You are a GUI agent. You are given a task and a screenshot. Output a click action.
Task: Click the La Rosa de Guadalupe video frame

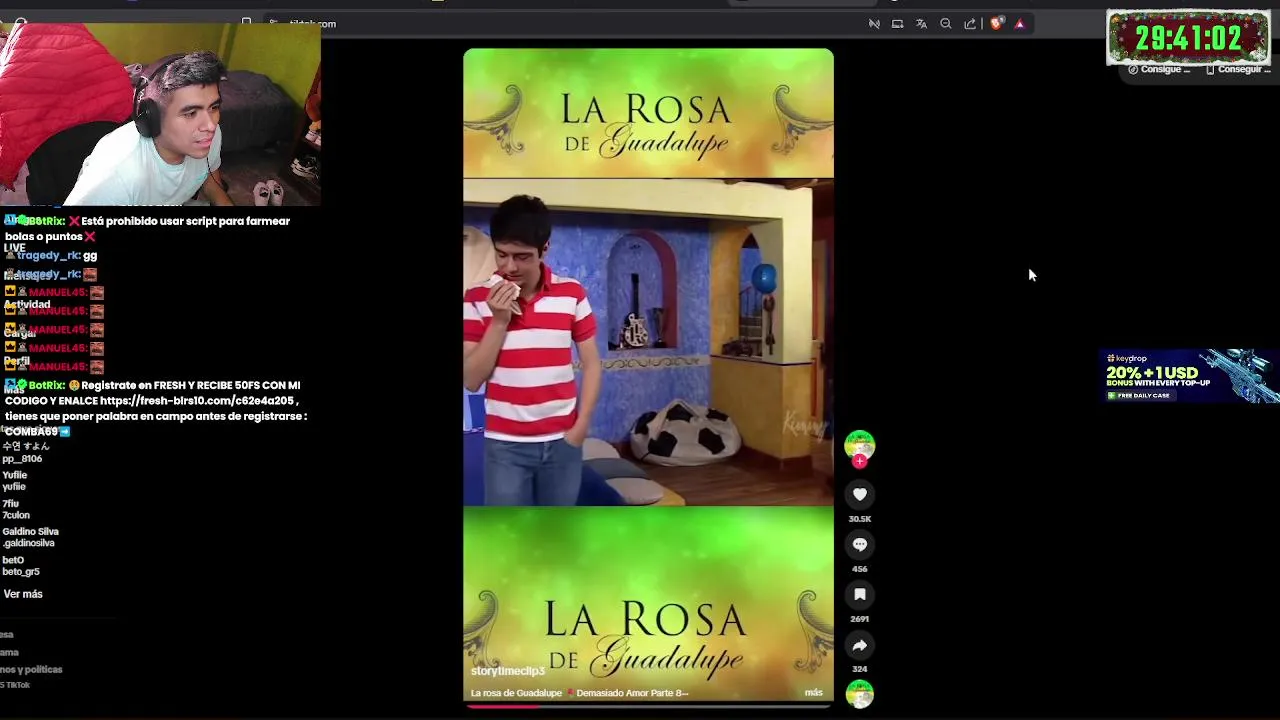(x=648, y=342)
